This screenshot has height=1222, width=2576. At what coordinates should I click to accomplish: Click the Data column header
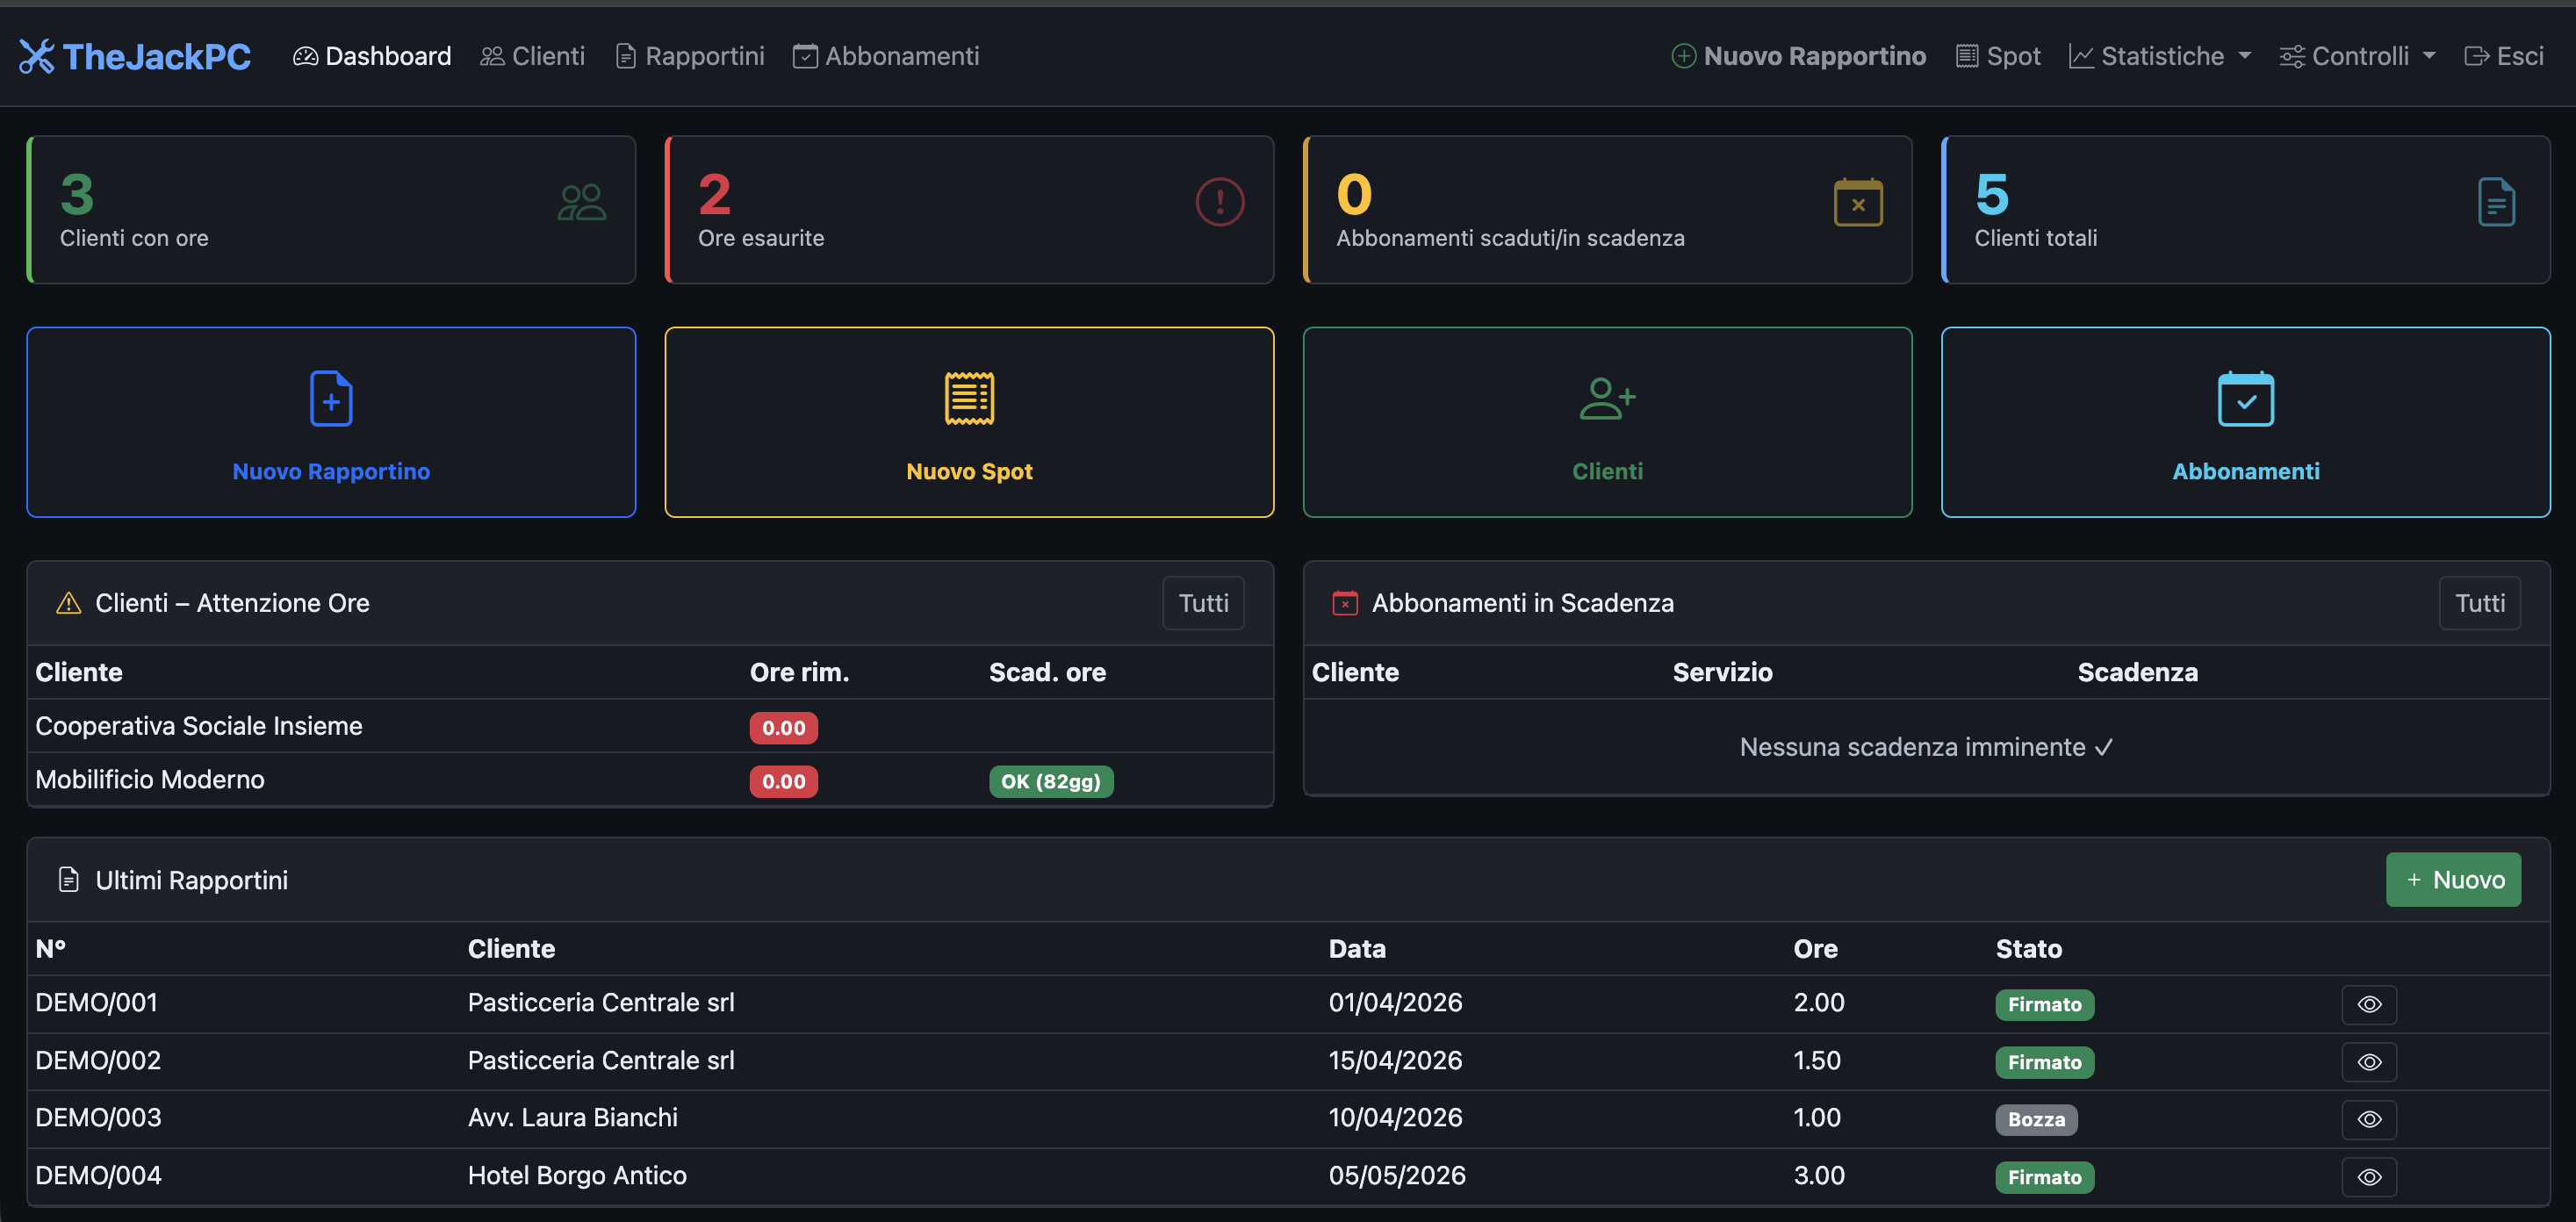coord(1357,949)
